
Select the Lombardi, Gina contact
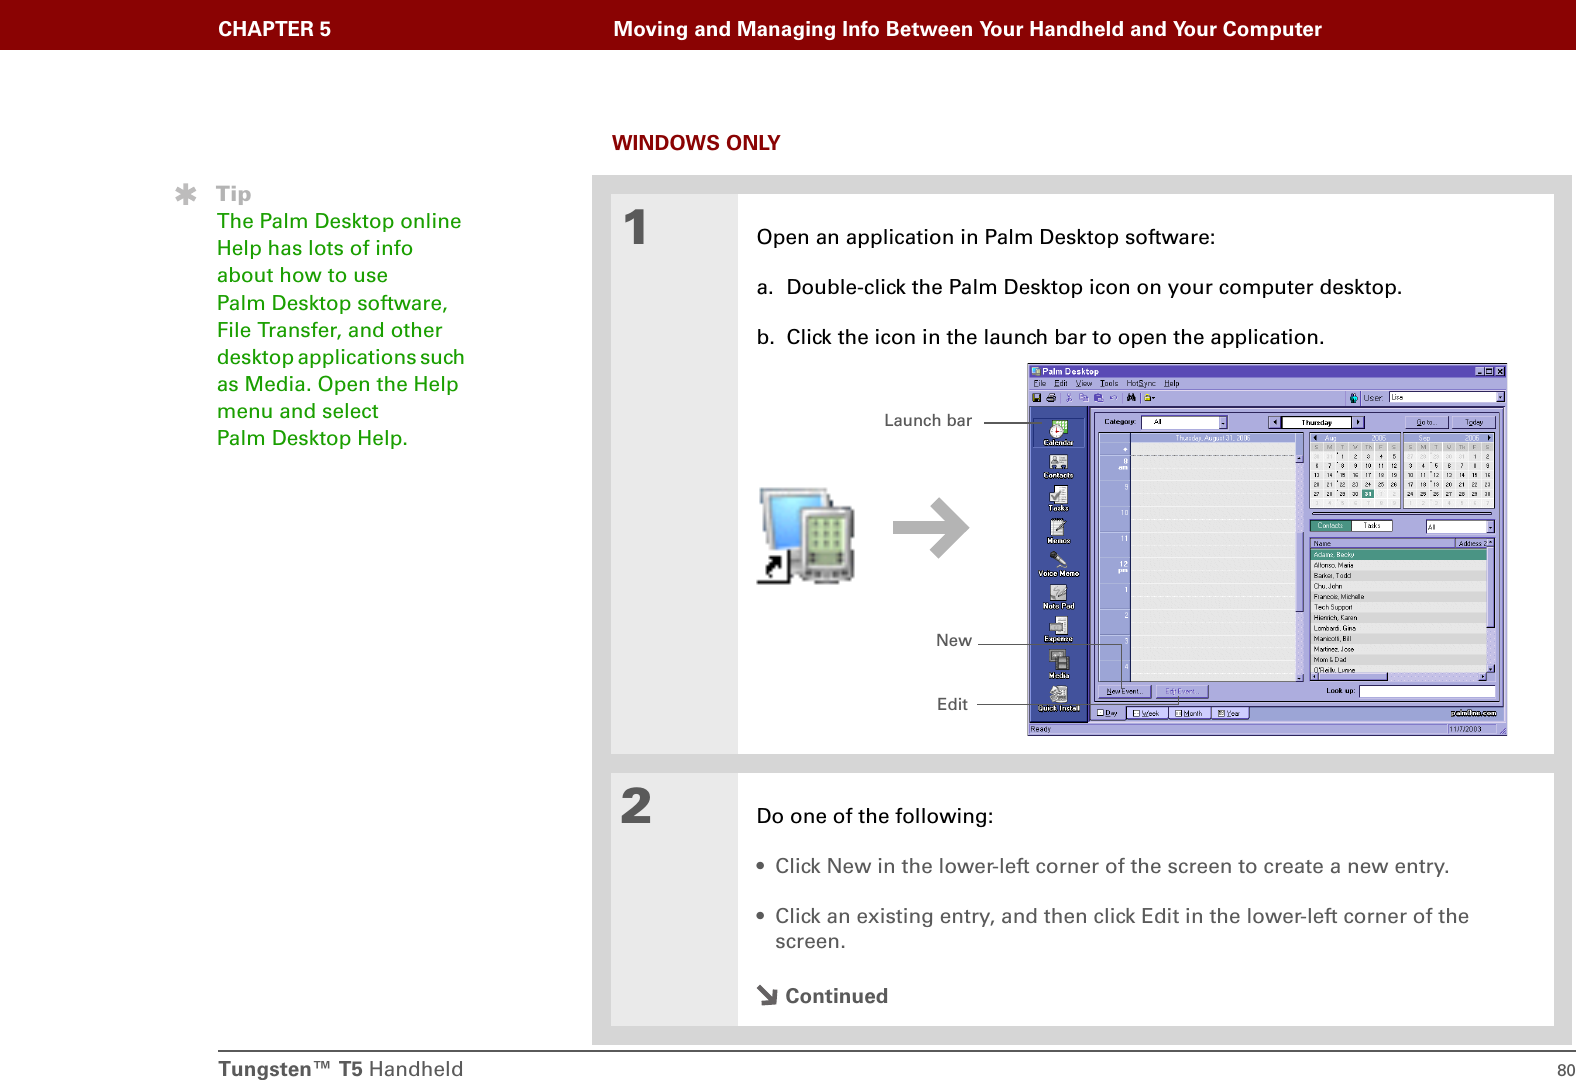(1398, 628)
